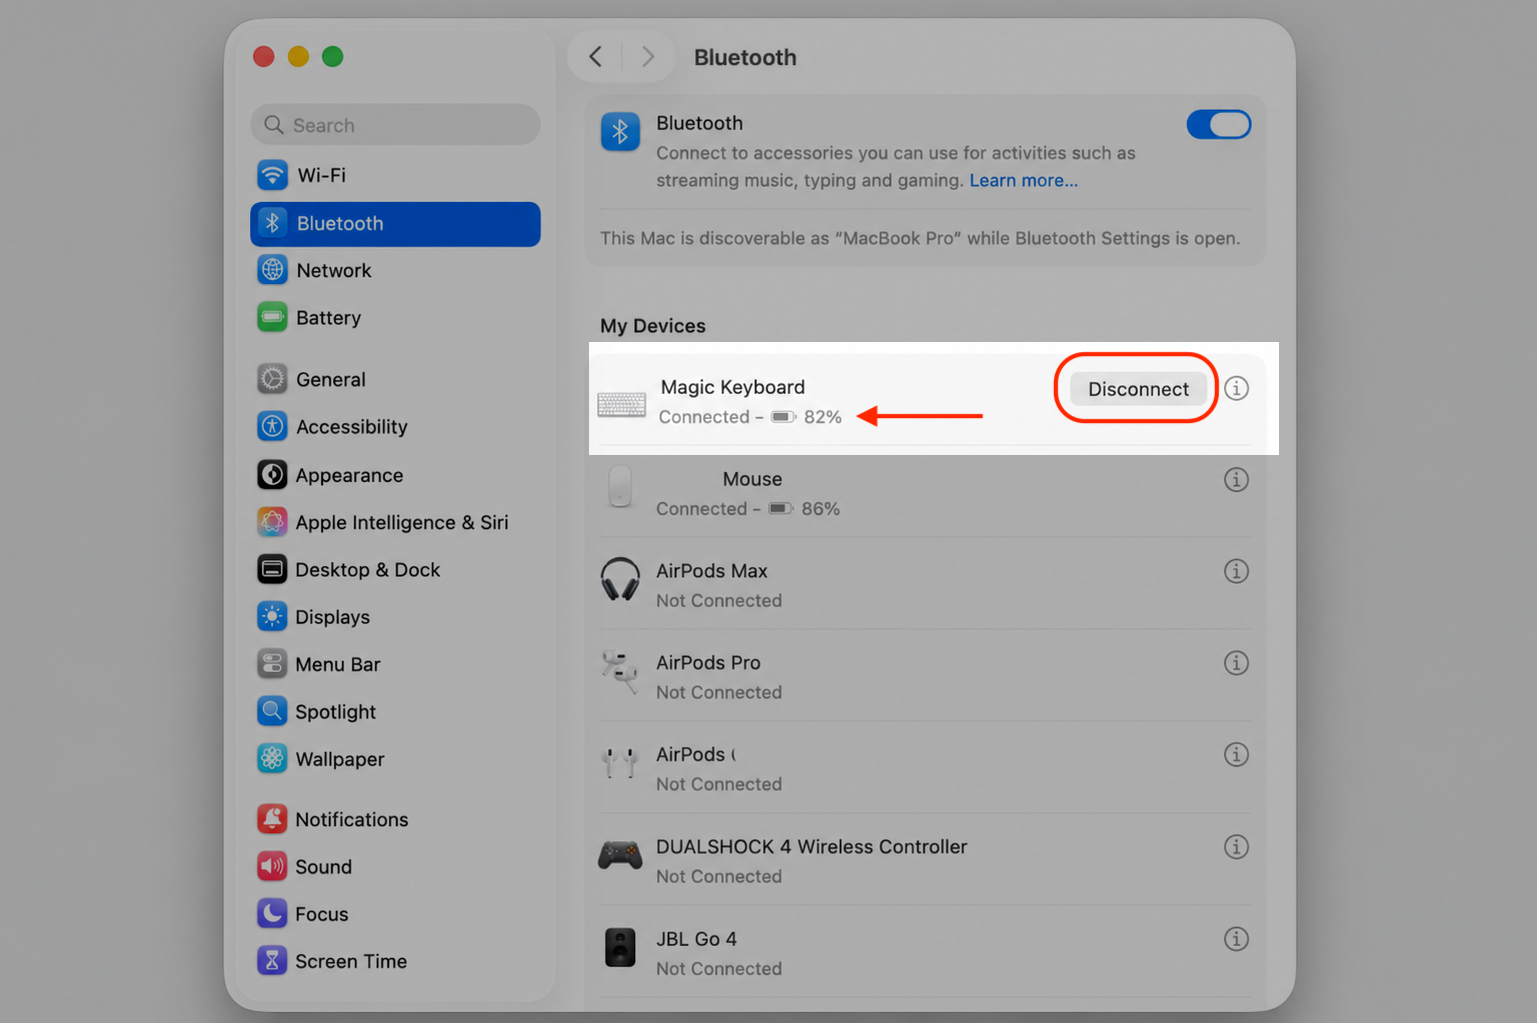Image resolution: width=1537 pixels, height=1023 pixels.
Task: Open Battery settings pane
Action: (x=395, y=318)
